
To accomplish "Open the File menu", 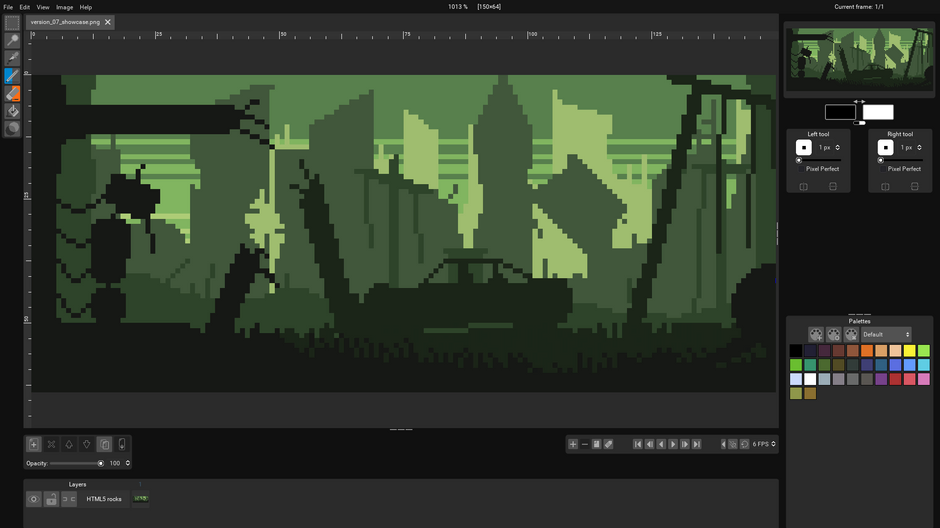I will point(8,7).
